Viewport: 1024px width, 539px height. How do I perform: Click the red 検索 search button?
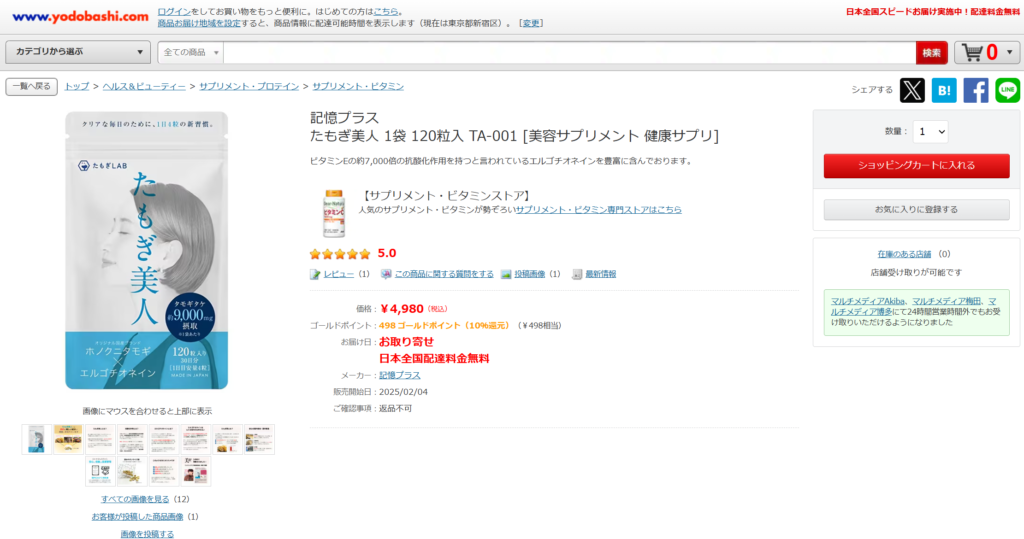tap(931, 52)
